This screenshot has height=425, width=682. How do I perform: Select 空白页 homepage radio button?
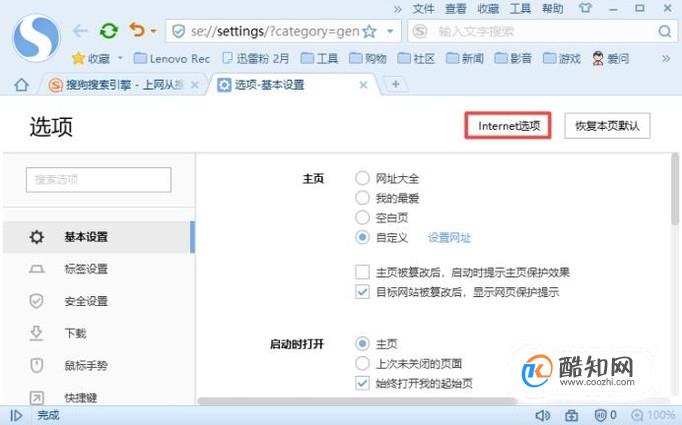362,218
